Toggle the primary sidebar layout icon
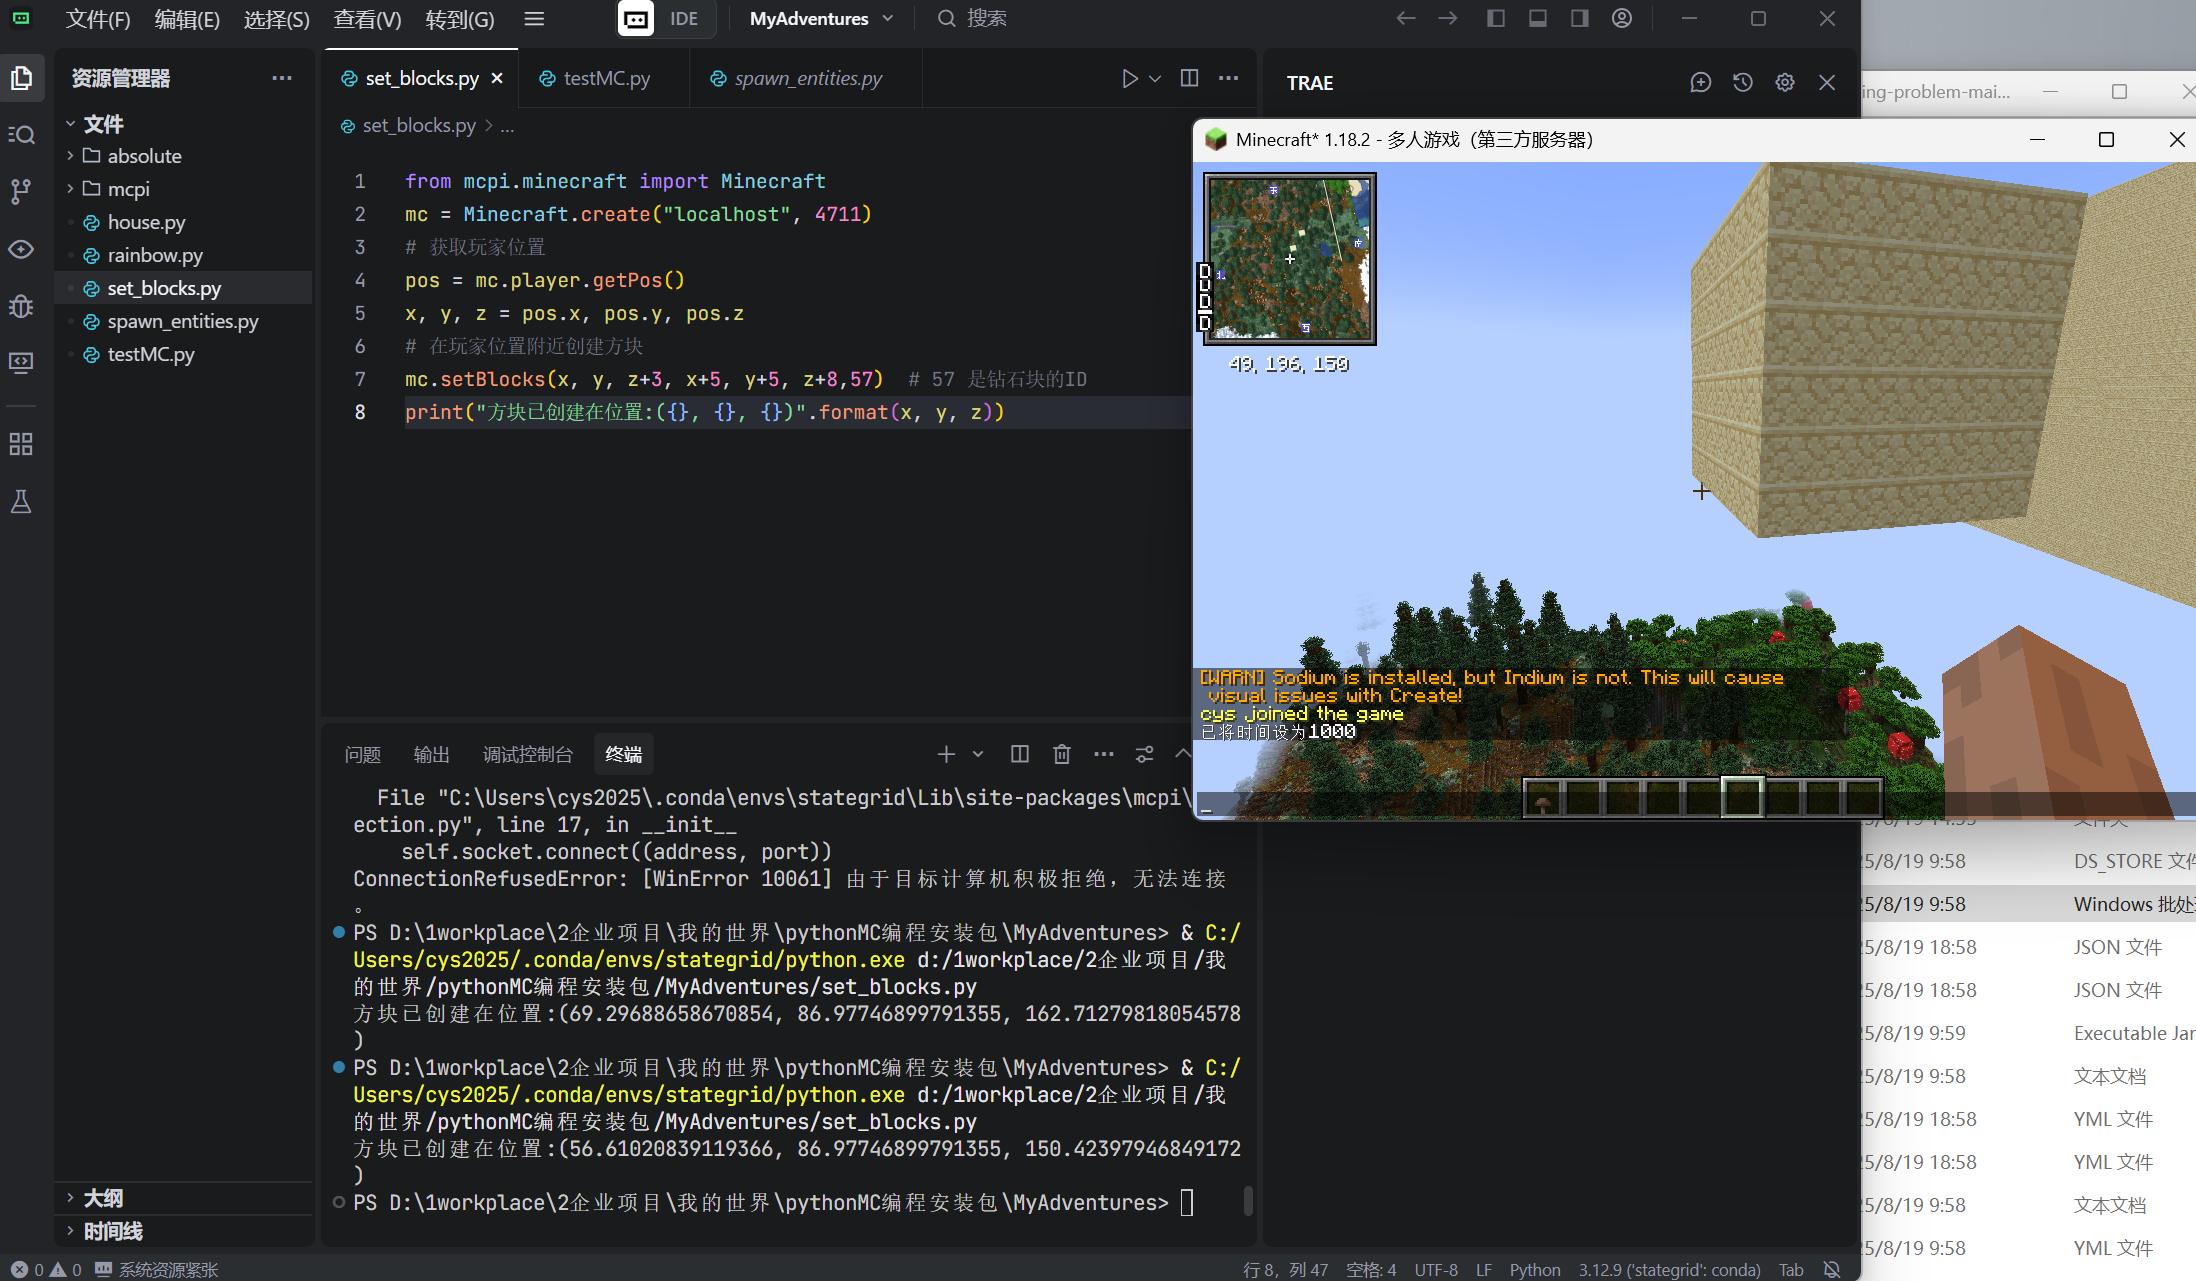The image size is (2196, 1281). pos(1496,18)
